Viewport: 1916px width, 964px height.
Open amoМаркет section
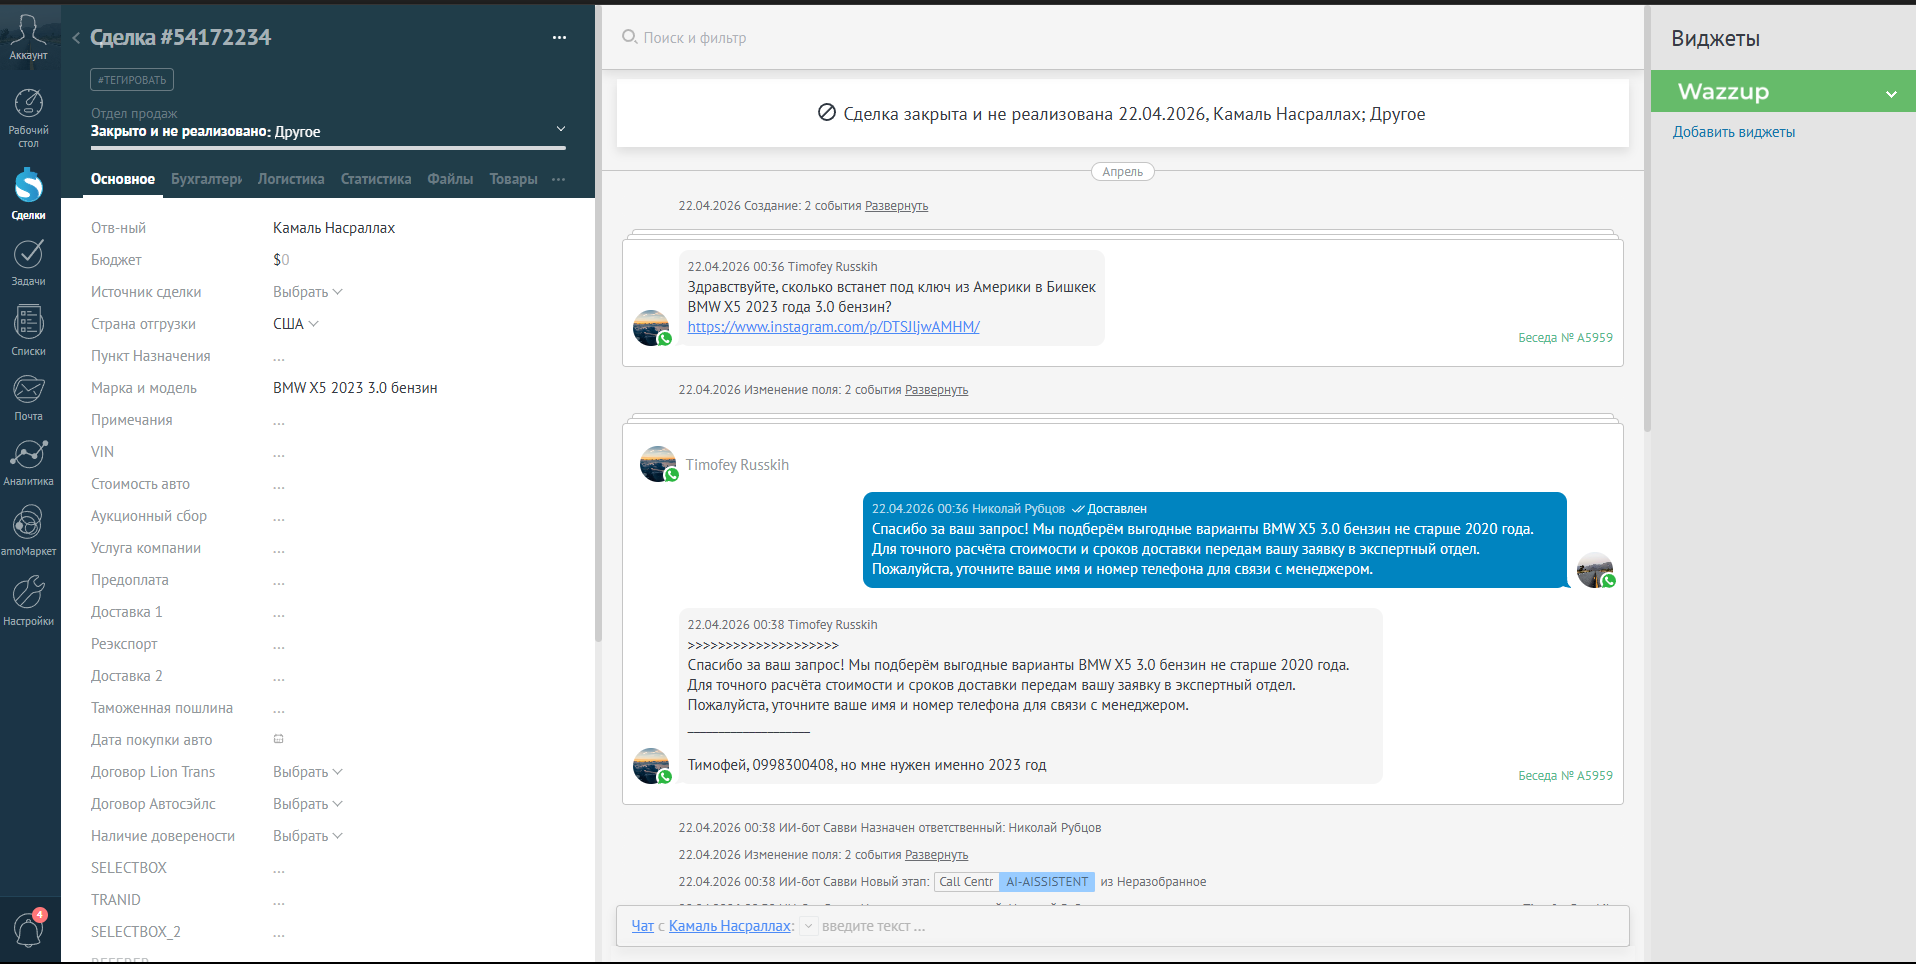point(28,530)
